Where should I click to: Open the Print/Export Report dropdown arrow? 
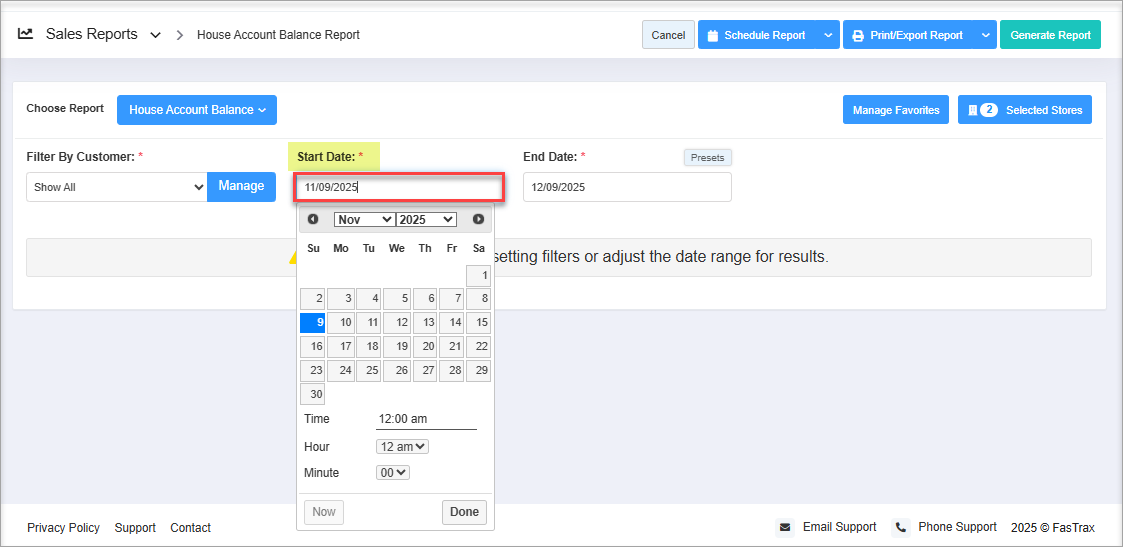click(985, 35)
